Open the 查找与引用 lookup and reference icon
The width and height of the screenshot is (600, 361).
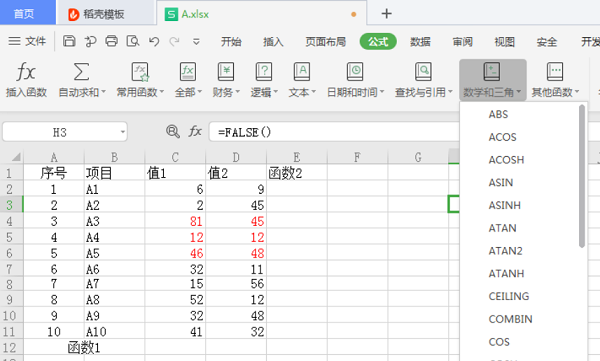(423, 72)
